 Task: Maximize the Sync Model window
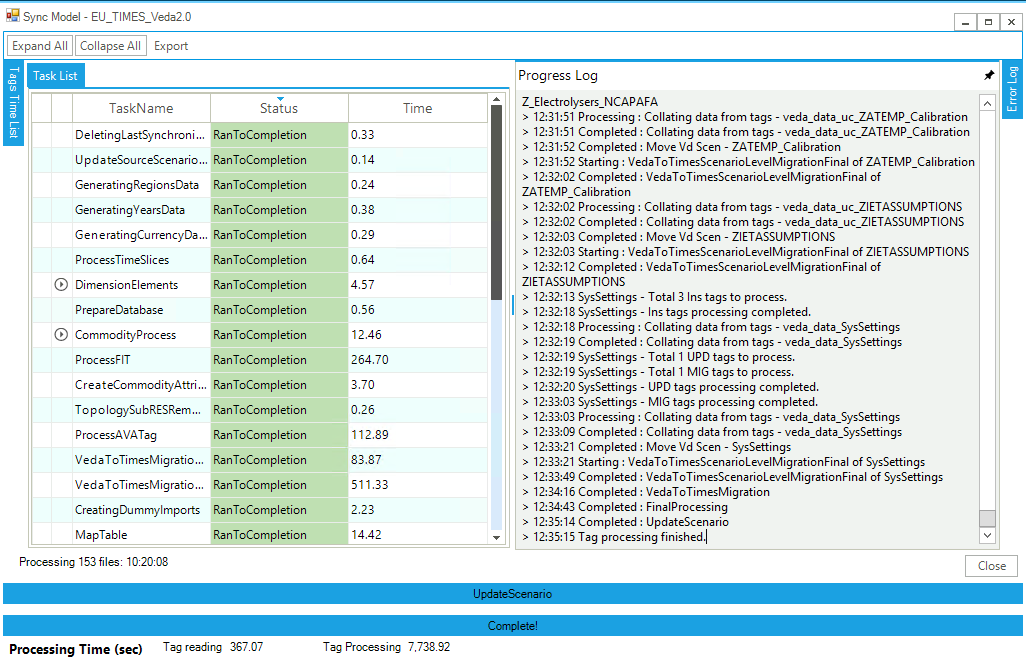(x=988, y=22)
